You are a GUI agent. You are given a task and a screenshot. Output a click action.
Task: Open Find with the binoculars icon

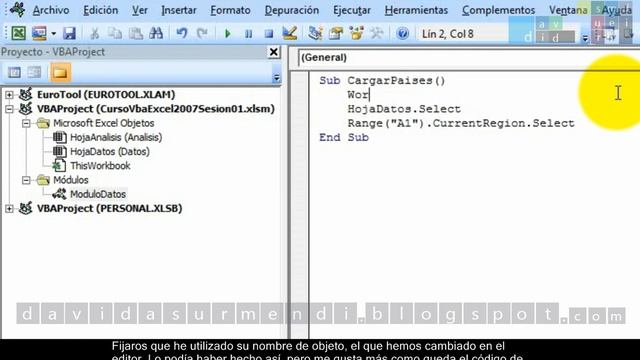point(156,33)
